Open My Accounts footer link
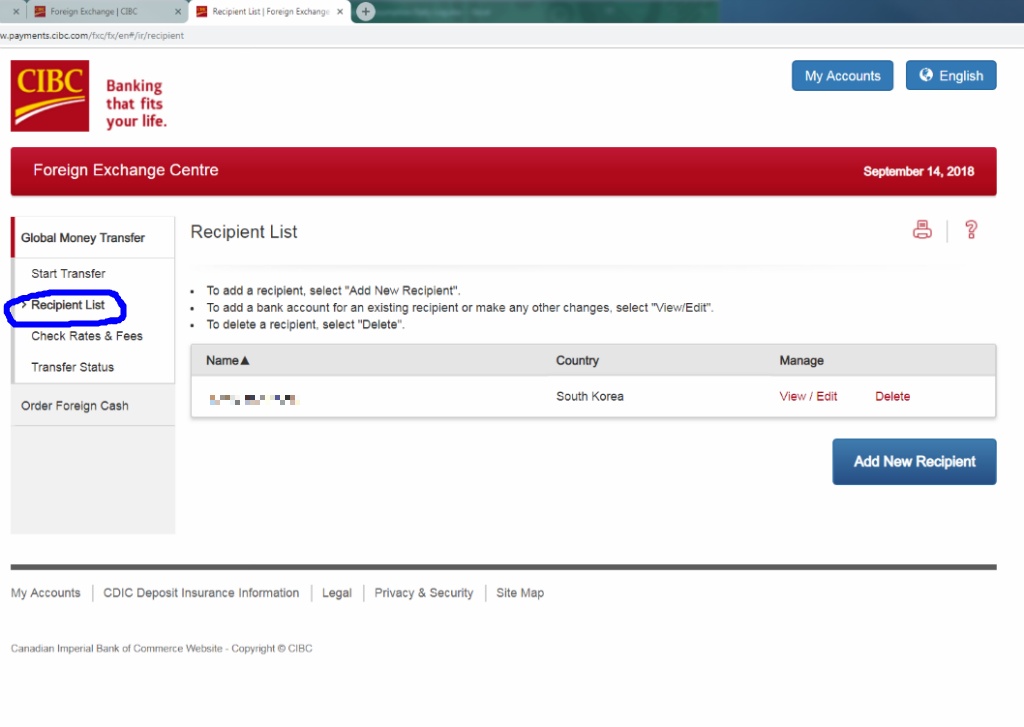The width and height of the screenshot is (1024, 727). 46,593
